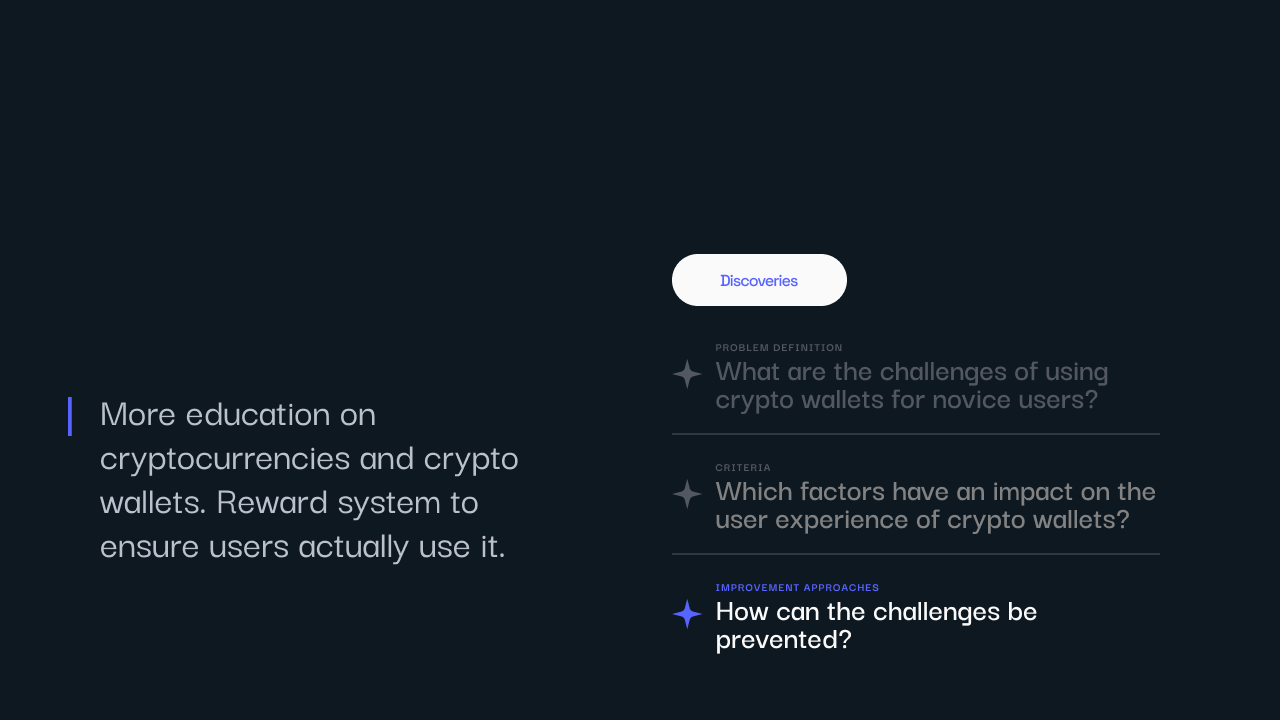Click the "More education on" quote line
This screenshot has width=1280, height=720.
coord(238,413)
